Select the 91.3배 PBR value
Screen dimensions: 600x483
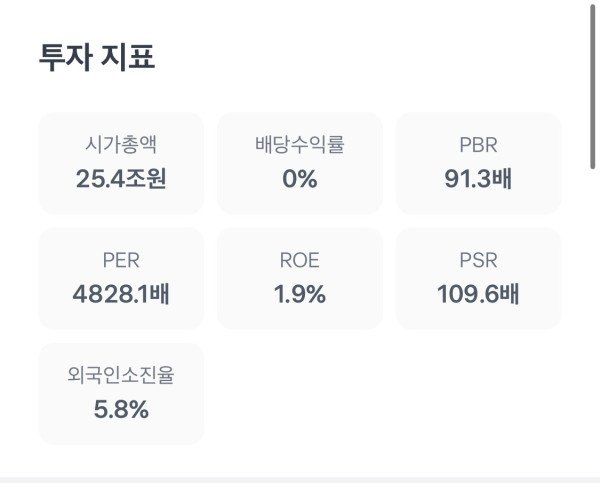coord(478,179)
